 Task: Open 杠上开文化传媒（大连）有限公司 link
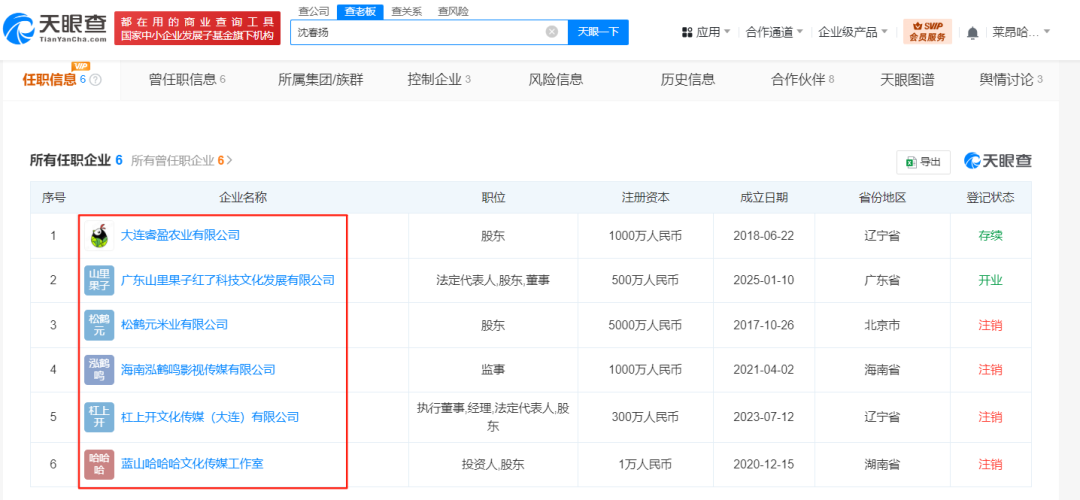[210, 417]
